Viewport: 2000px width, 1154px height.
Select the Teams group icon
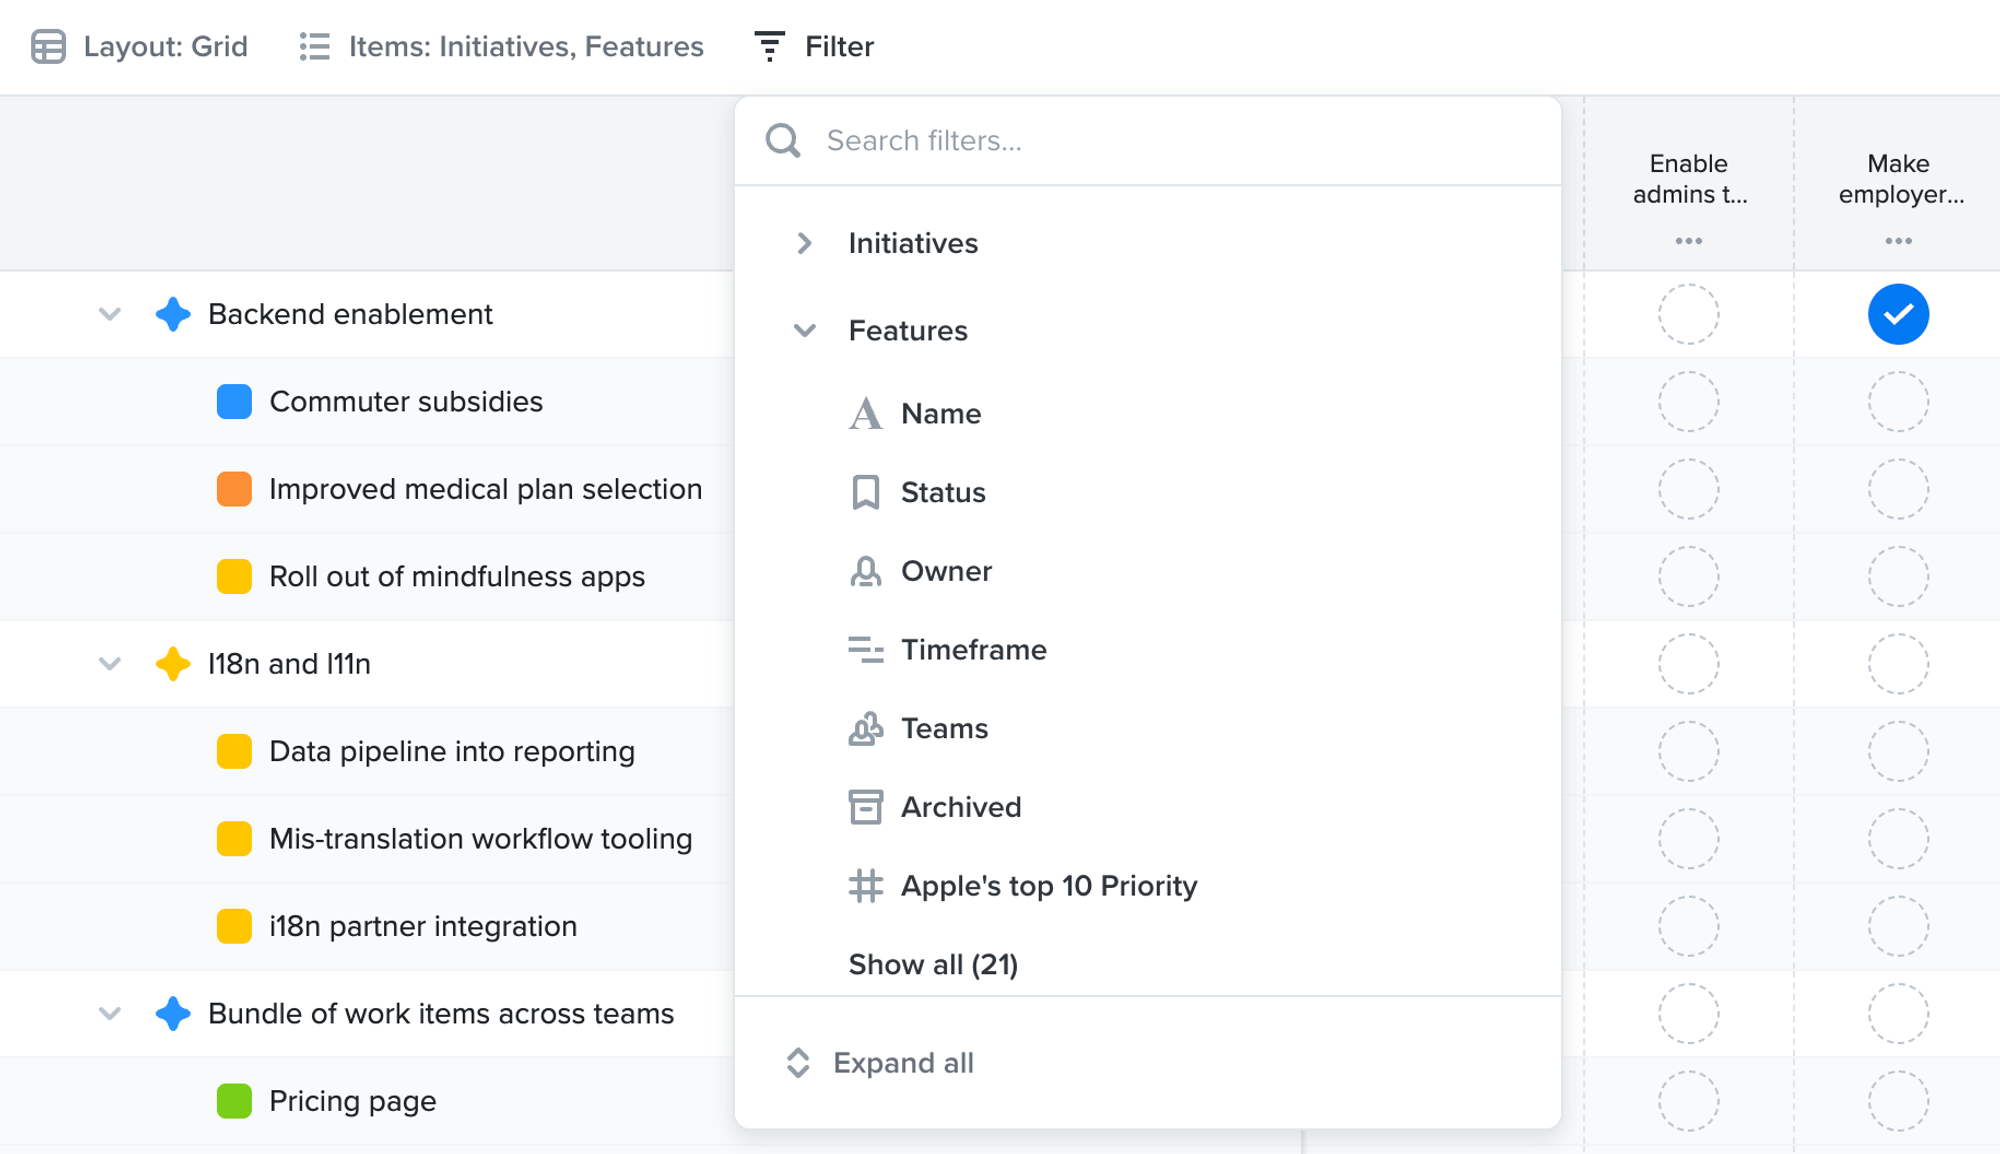[866, 728]
